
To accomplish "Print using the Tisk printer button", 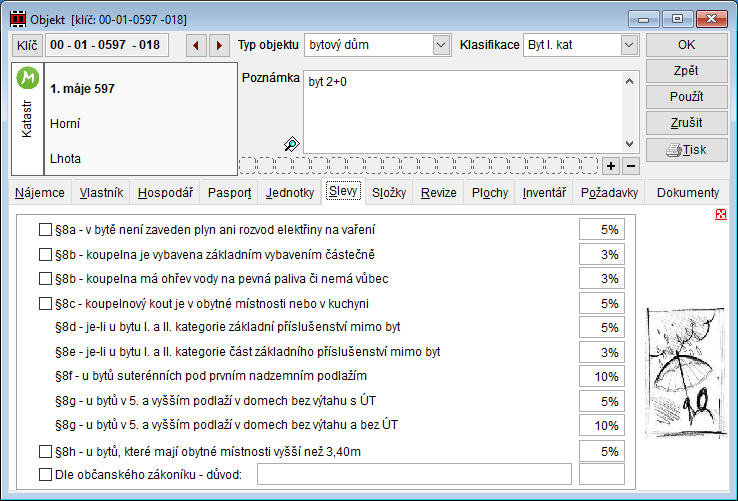I will coord(686,149).
